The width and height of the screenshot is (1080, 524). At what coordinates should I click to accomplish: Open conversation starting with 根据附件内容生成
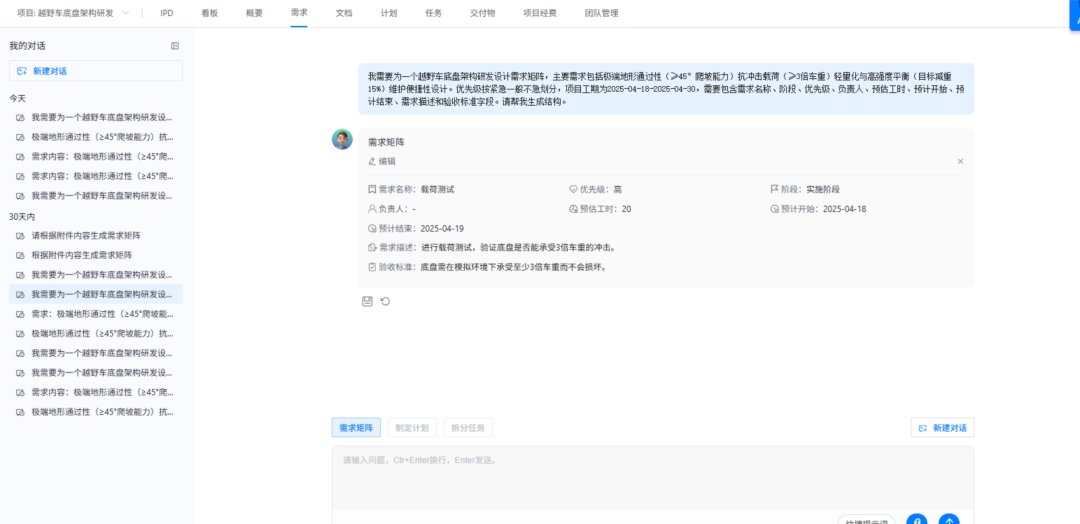96,255
